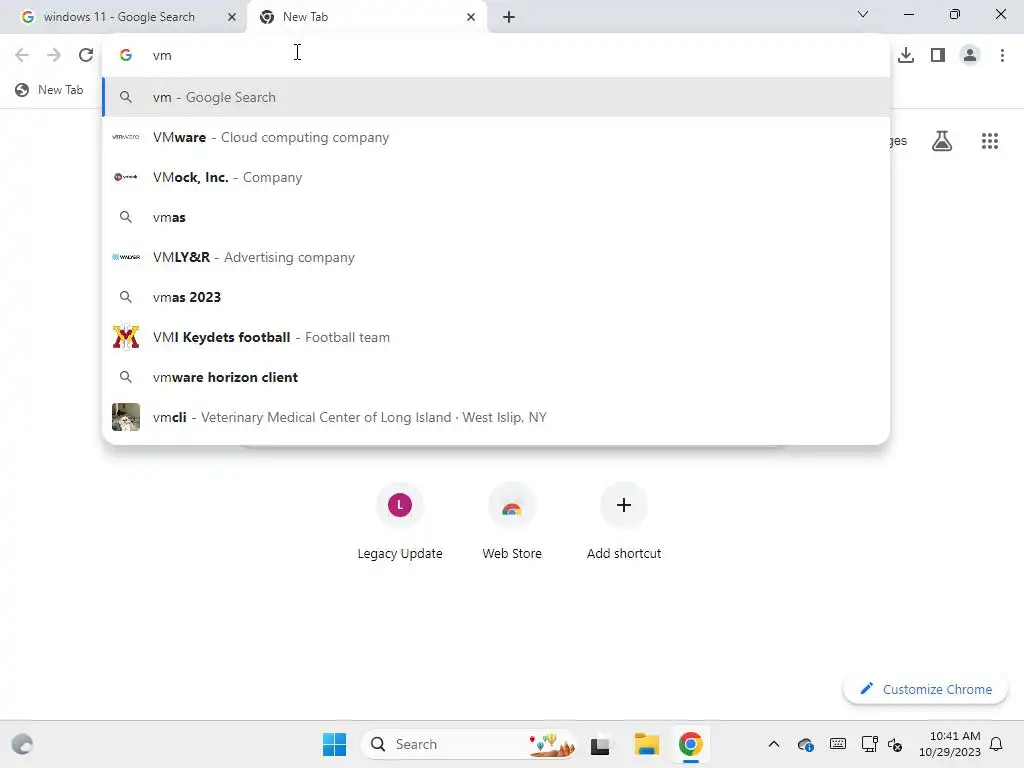Viewport: 1024px width, 768px height.
Task: Close the New Tab tab
Action: [x=471, y=17]
